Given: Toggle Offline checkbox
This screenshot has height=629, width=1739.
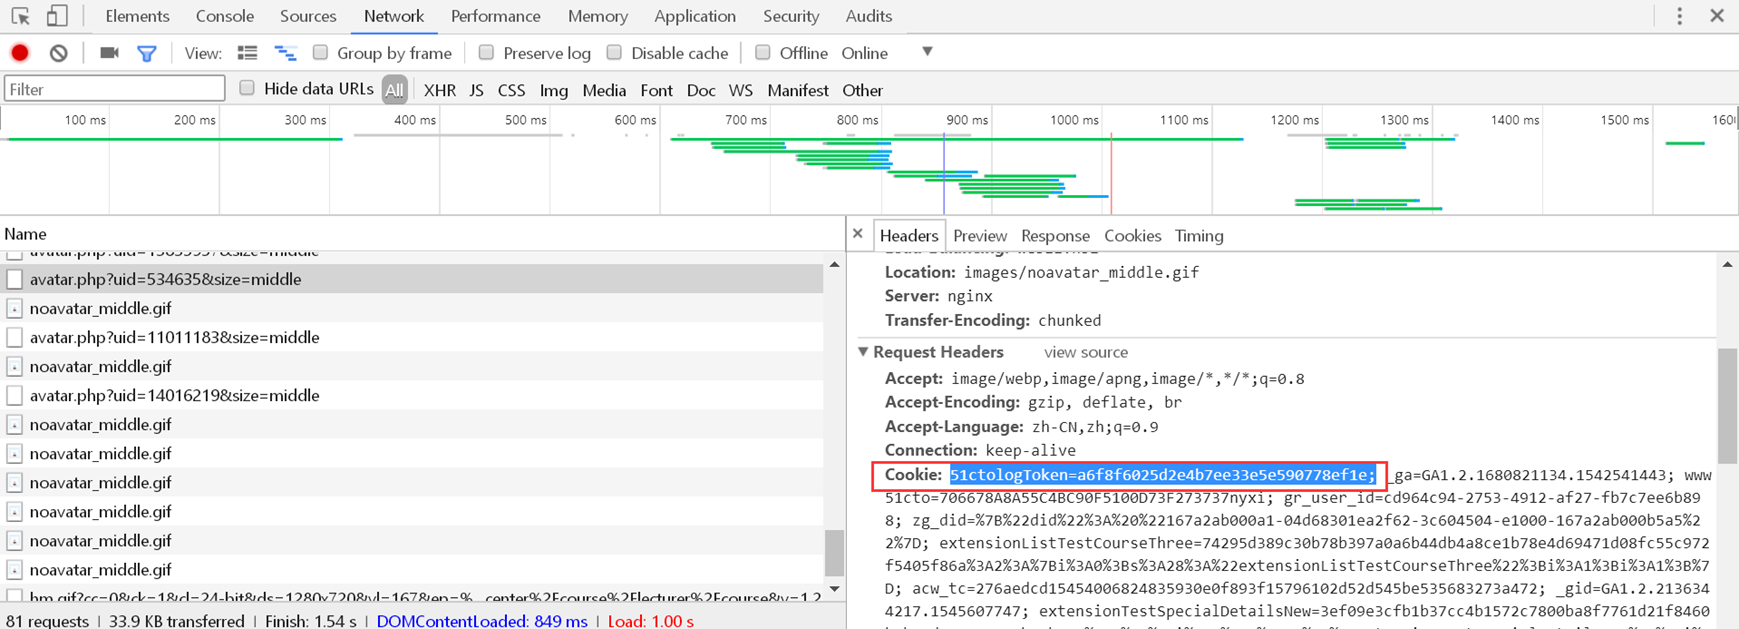Looking at the screenshot, I should (762, 52).
